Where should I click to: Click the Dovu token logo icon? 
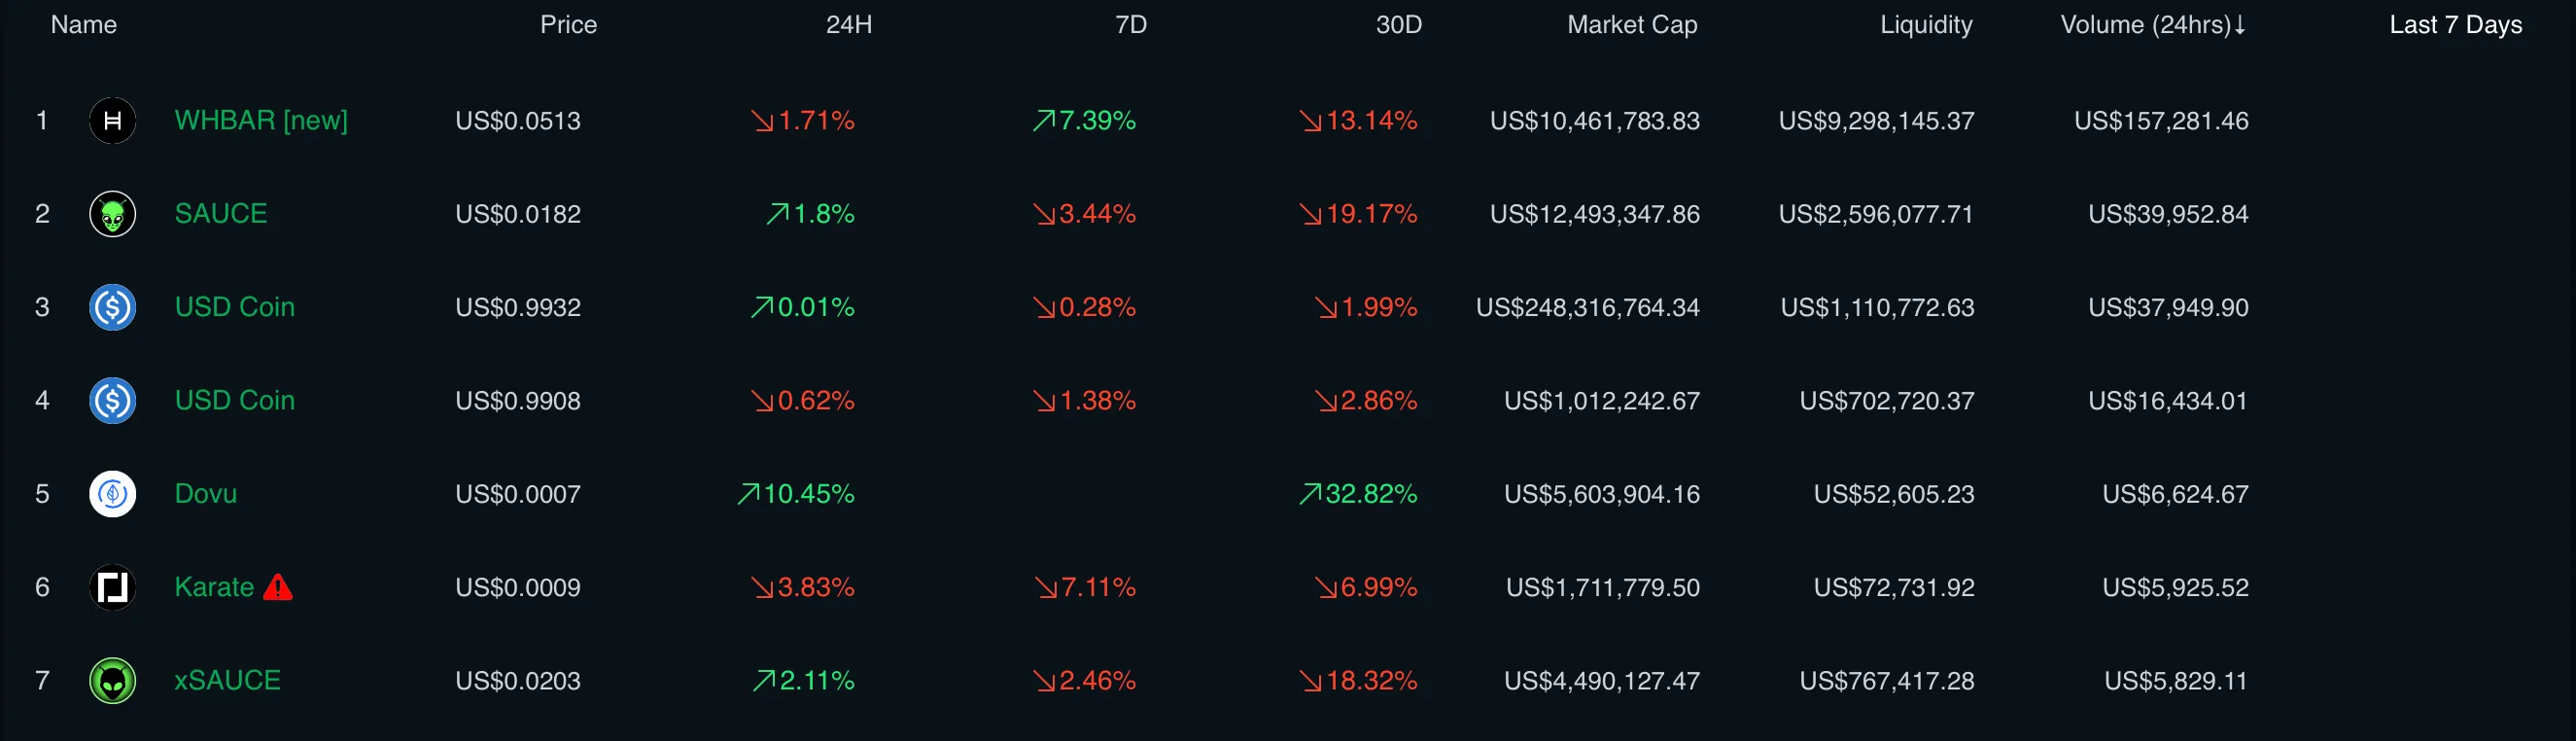(112, 494)
